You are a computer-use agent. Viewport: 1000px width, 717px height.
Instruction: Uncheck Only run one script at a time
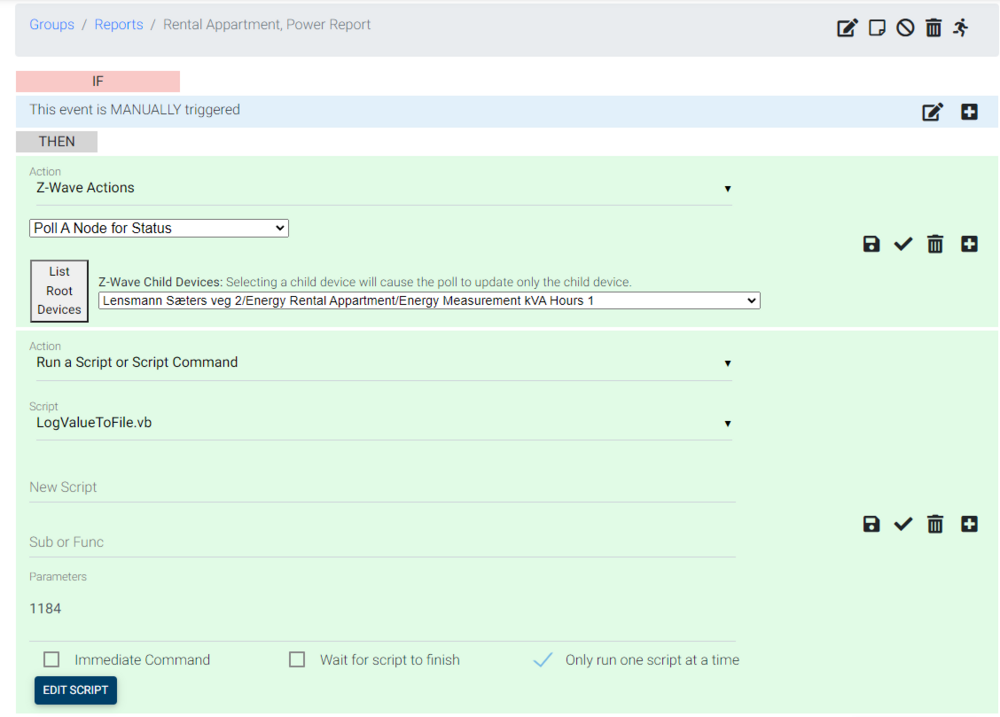543,660
